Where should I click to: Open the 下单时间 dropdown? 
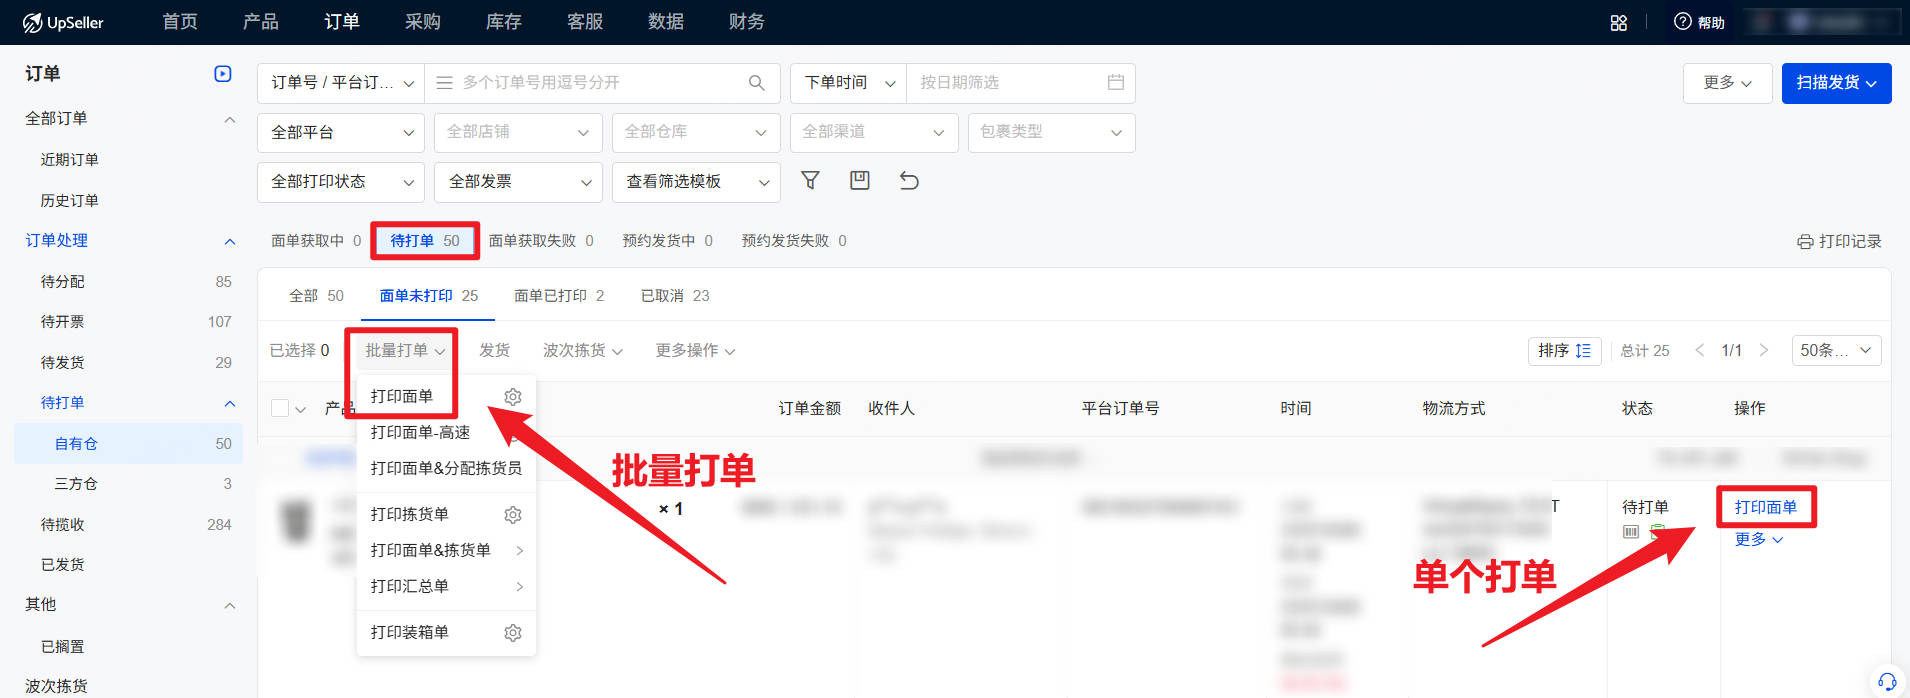click(848, 83)
